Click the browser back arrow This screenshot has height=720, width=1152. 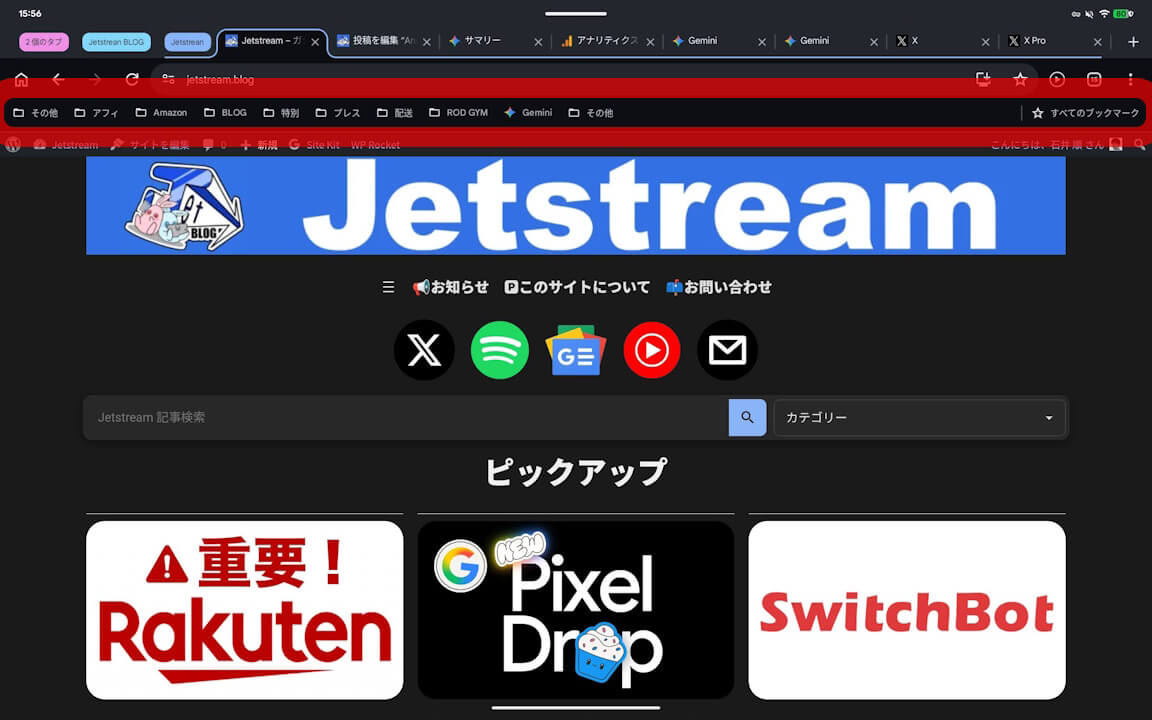click(57, 79)
